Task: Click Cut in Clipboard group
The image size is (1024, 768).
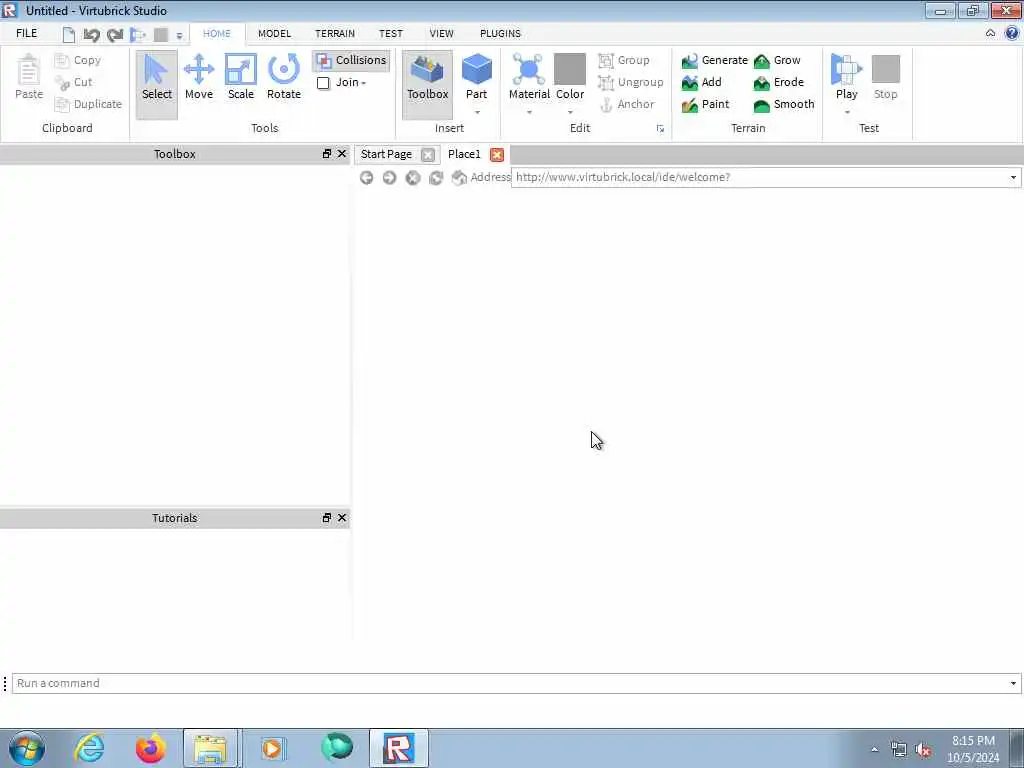Action: (x=74, y=82)
